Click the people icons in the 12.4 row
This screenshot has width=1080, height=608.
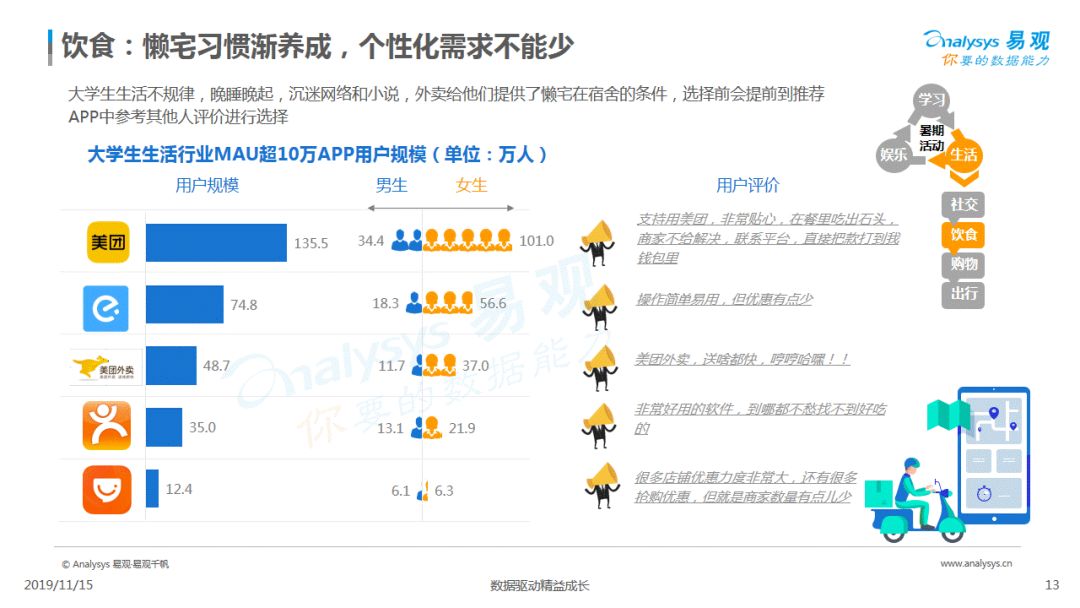point(423,490)
